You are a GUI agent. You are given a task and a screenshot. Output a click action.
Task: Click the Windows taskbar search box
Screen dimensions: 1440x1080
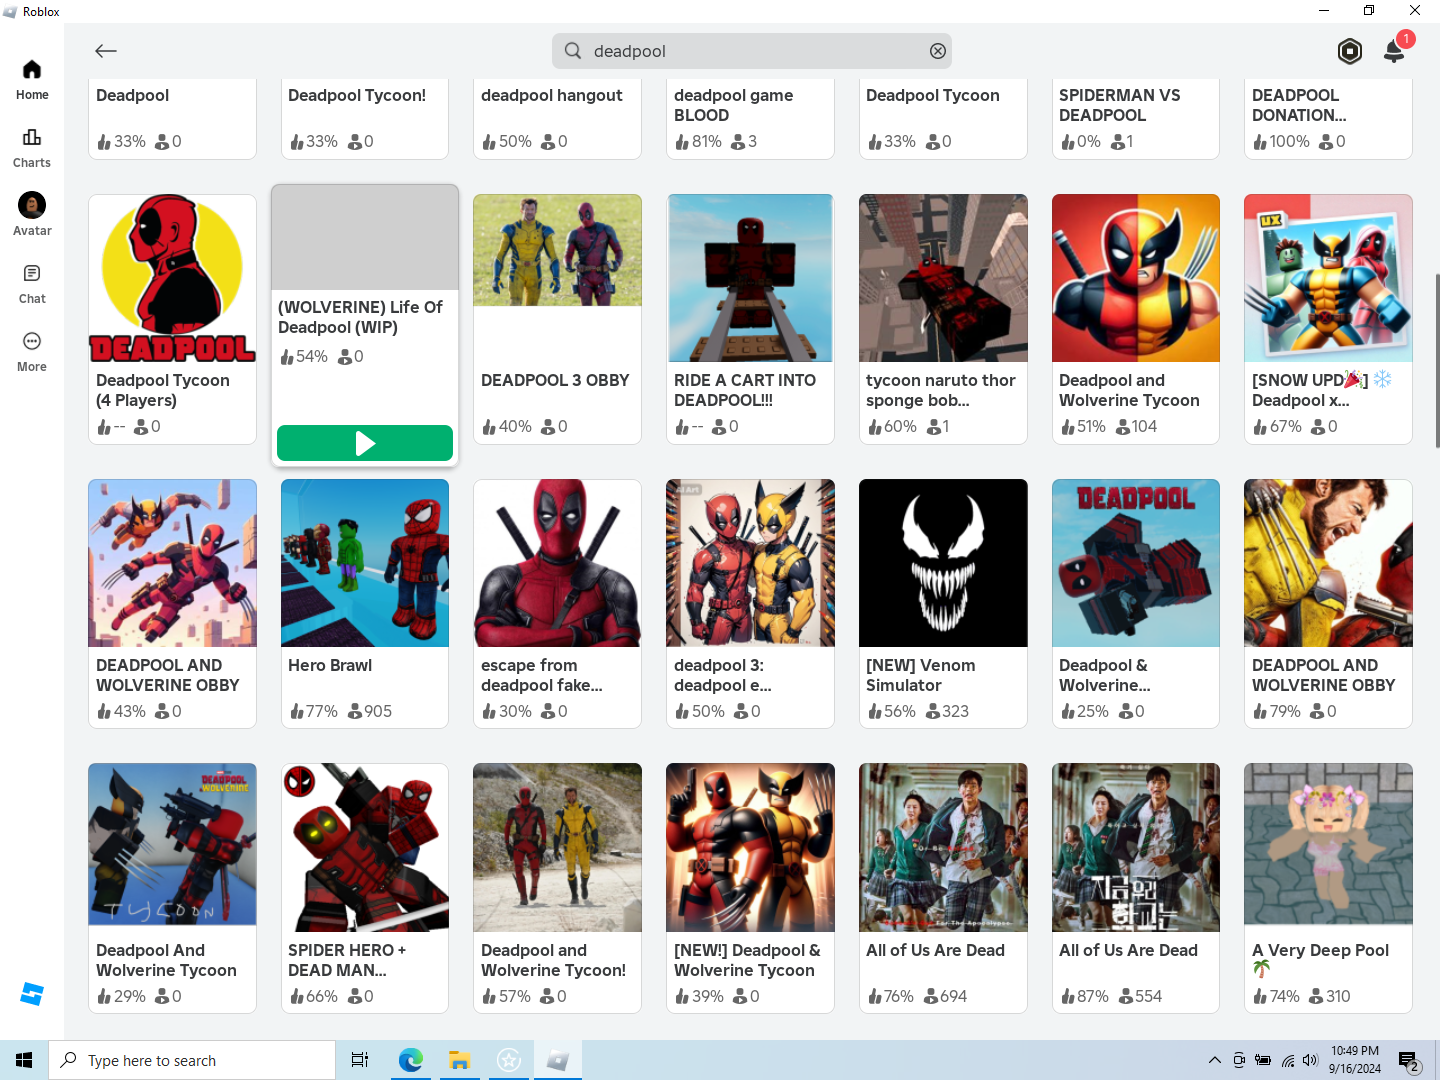tap(192, 1060)
